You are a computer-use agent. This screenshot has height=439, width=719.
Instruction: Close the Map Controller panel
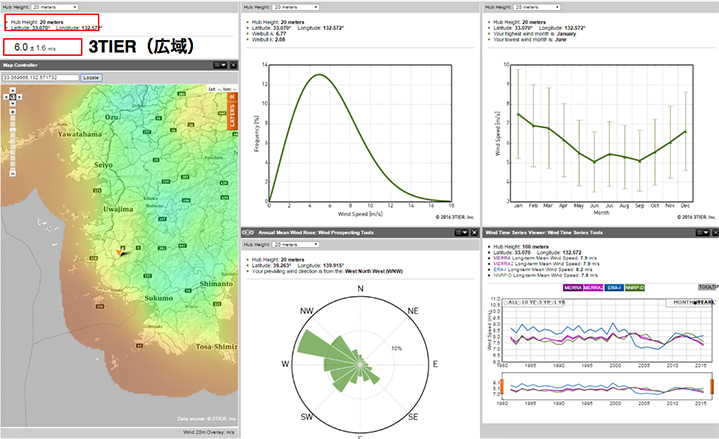click(x=233, y=65)
